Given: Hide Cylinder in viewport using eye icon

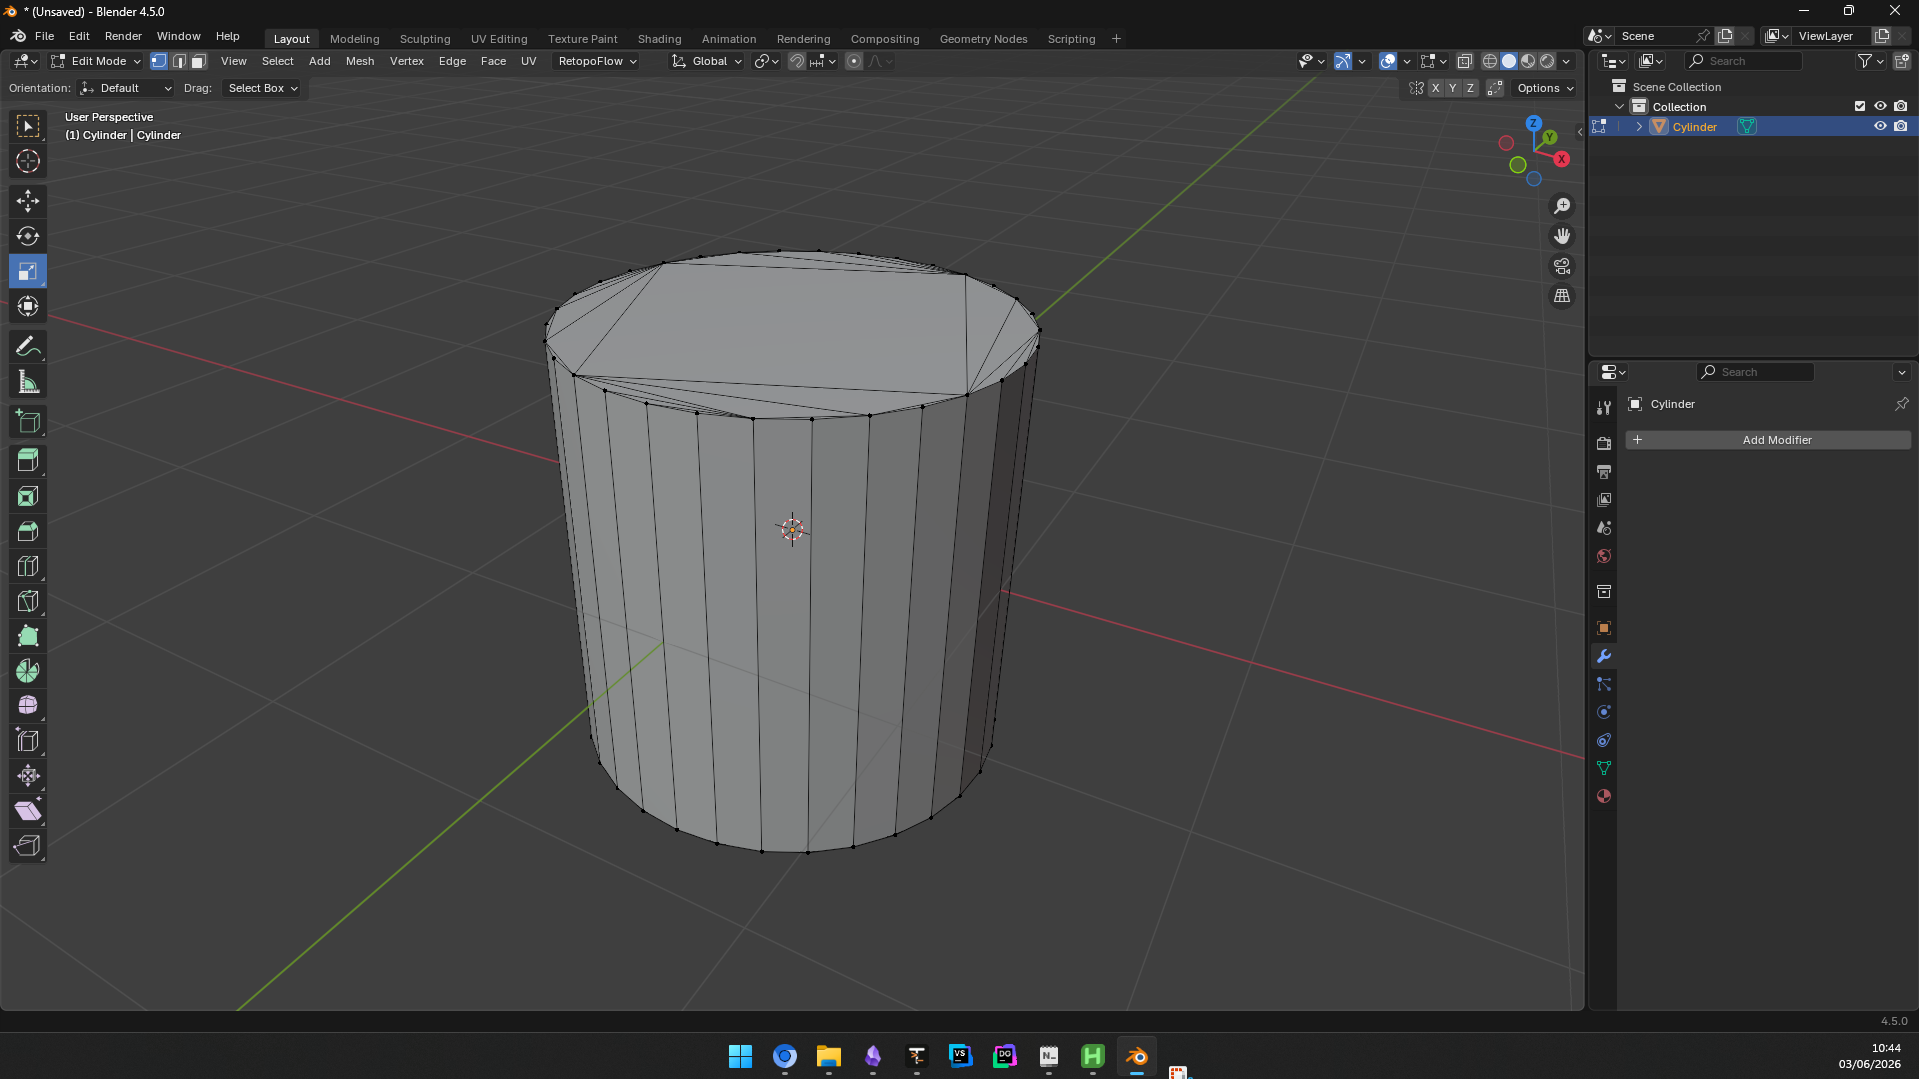Looking at the screenshot, I should tap(1880, 127).
